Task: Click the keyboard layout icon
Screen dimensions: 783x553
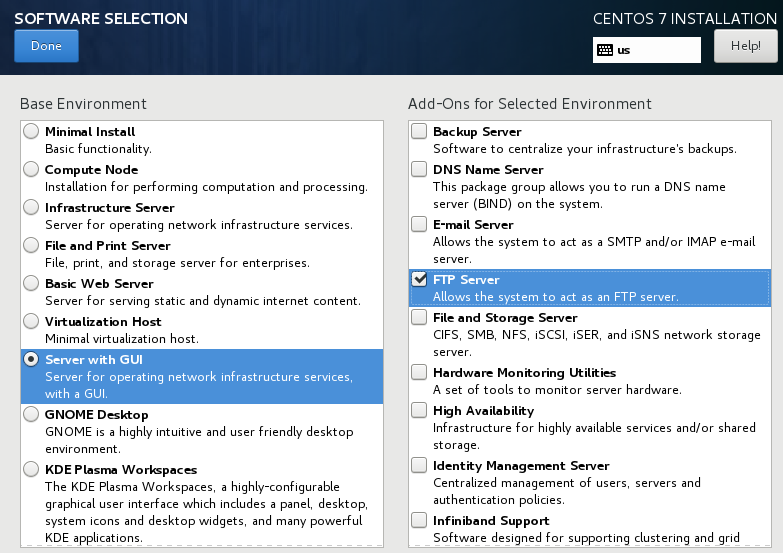Action: 605,49
